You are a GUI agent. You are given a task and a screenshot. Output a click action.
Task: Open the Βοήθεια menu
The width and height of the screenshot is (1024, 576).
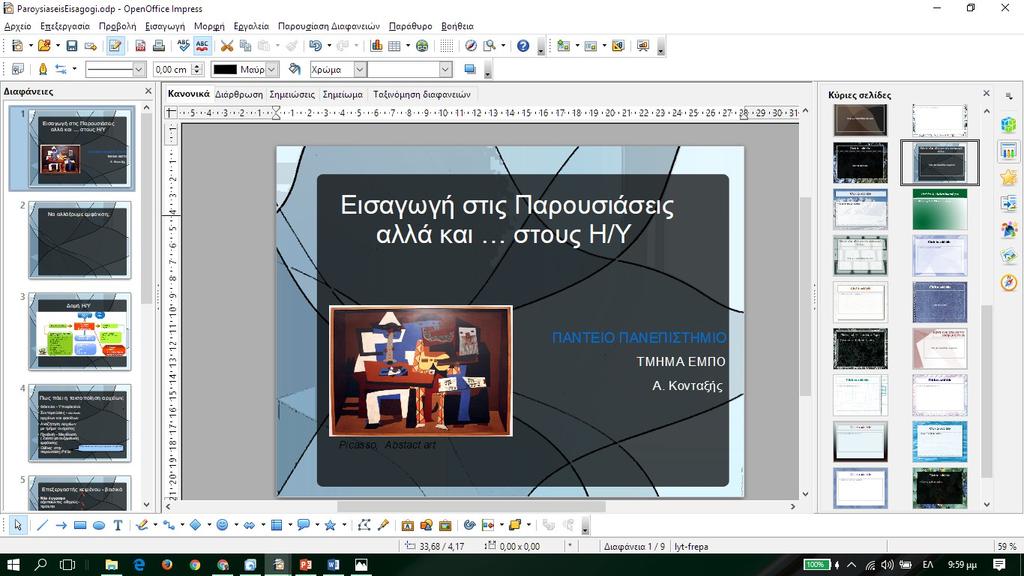(x=457, y=26)
